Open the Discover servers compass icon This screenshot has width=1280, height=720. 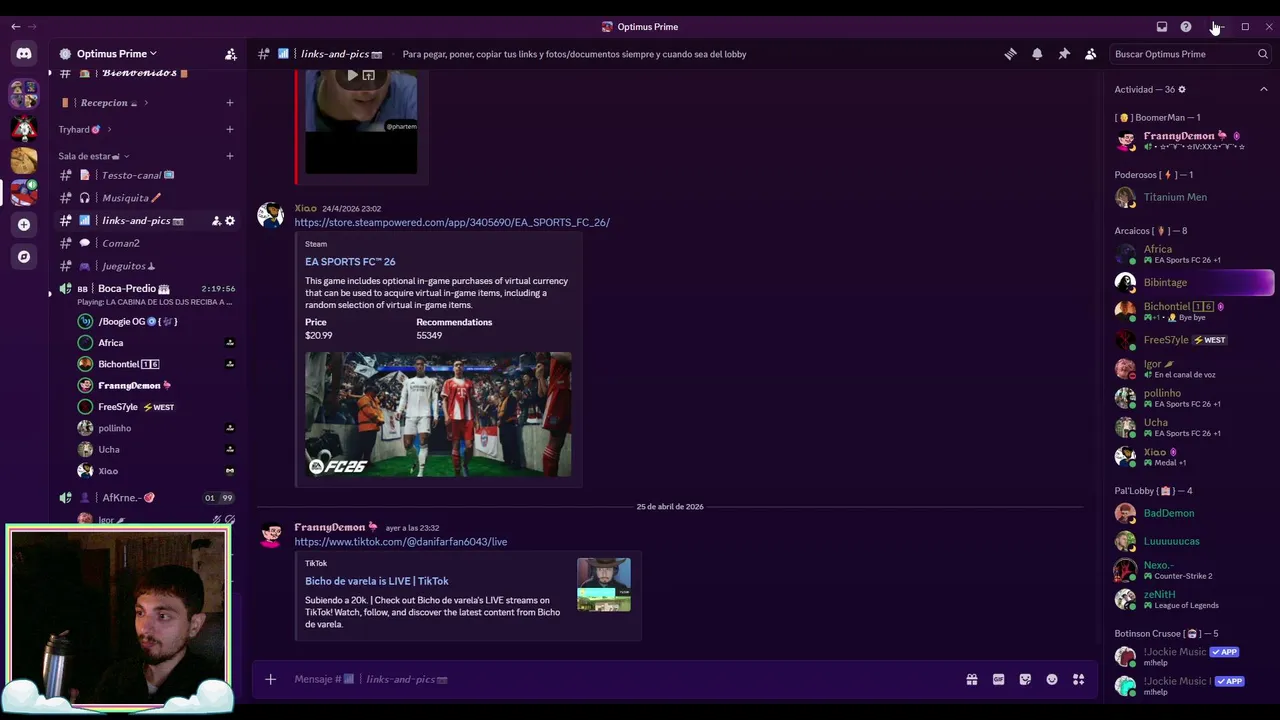coord(24,257)
